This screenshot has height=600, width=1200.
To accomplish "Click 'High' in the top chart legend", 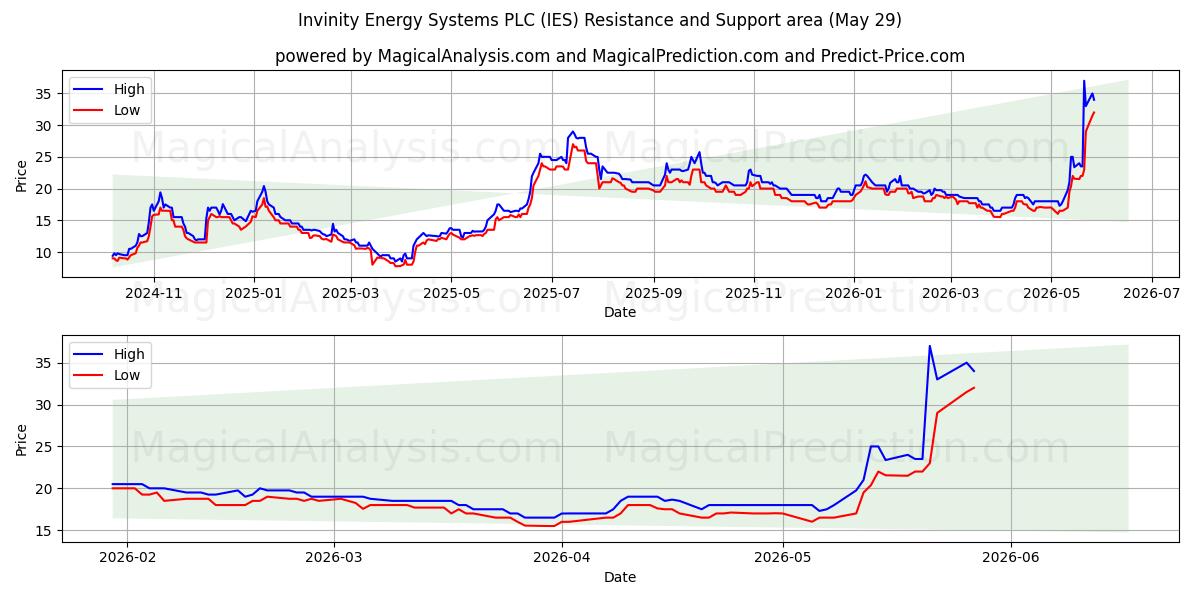I will coord(129,89).
